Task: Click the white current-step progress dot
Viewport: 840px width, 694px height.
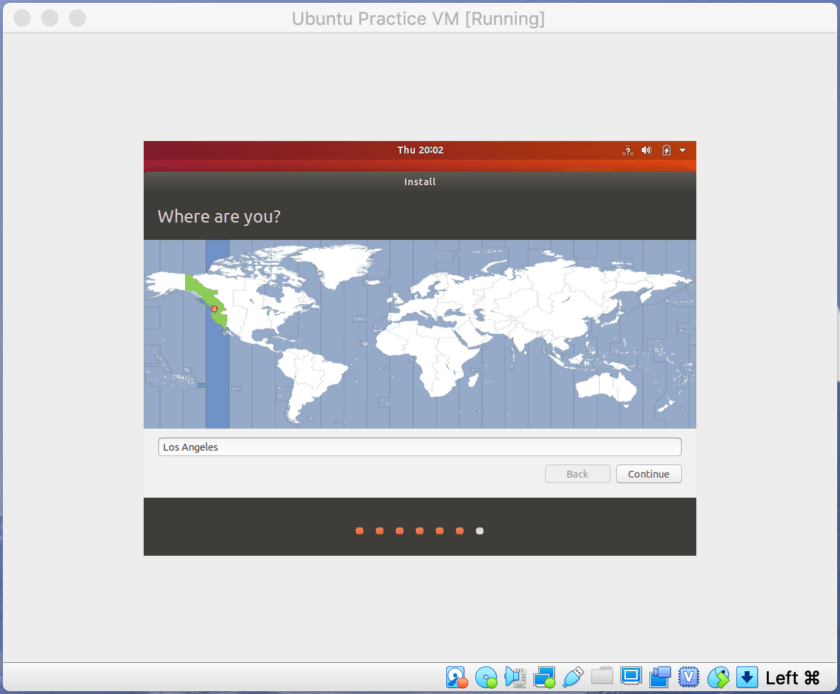Action: point(479,531)
